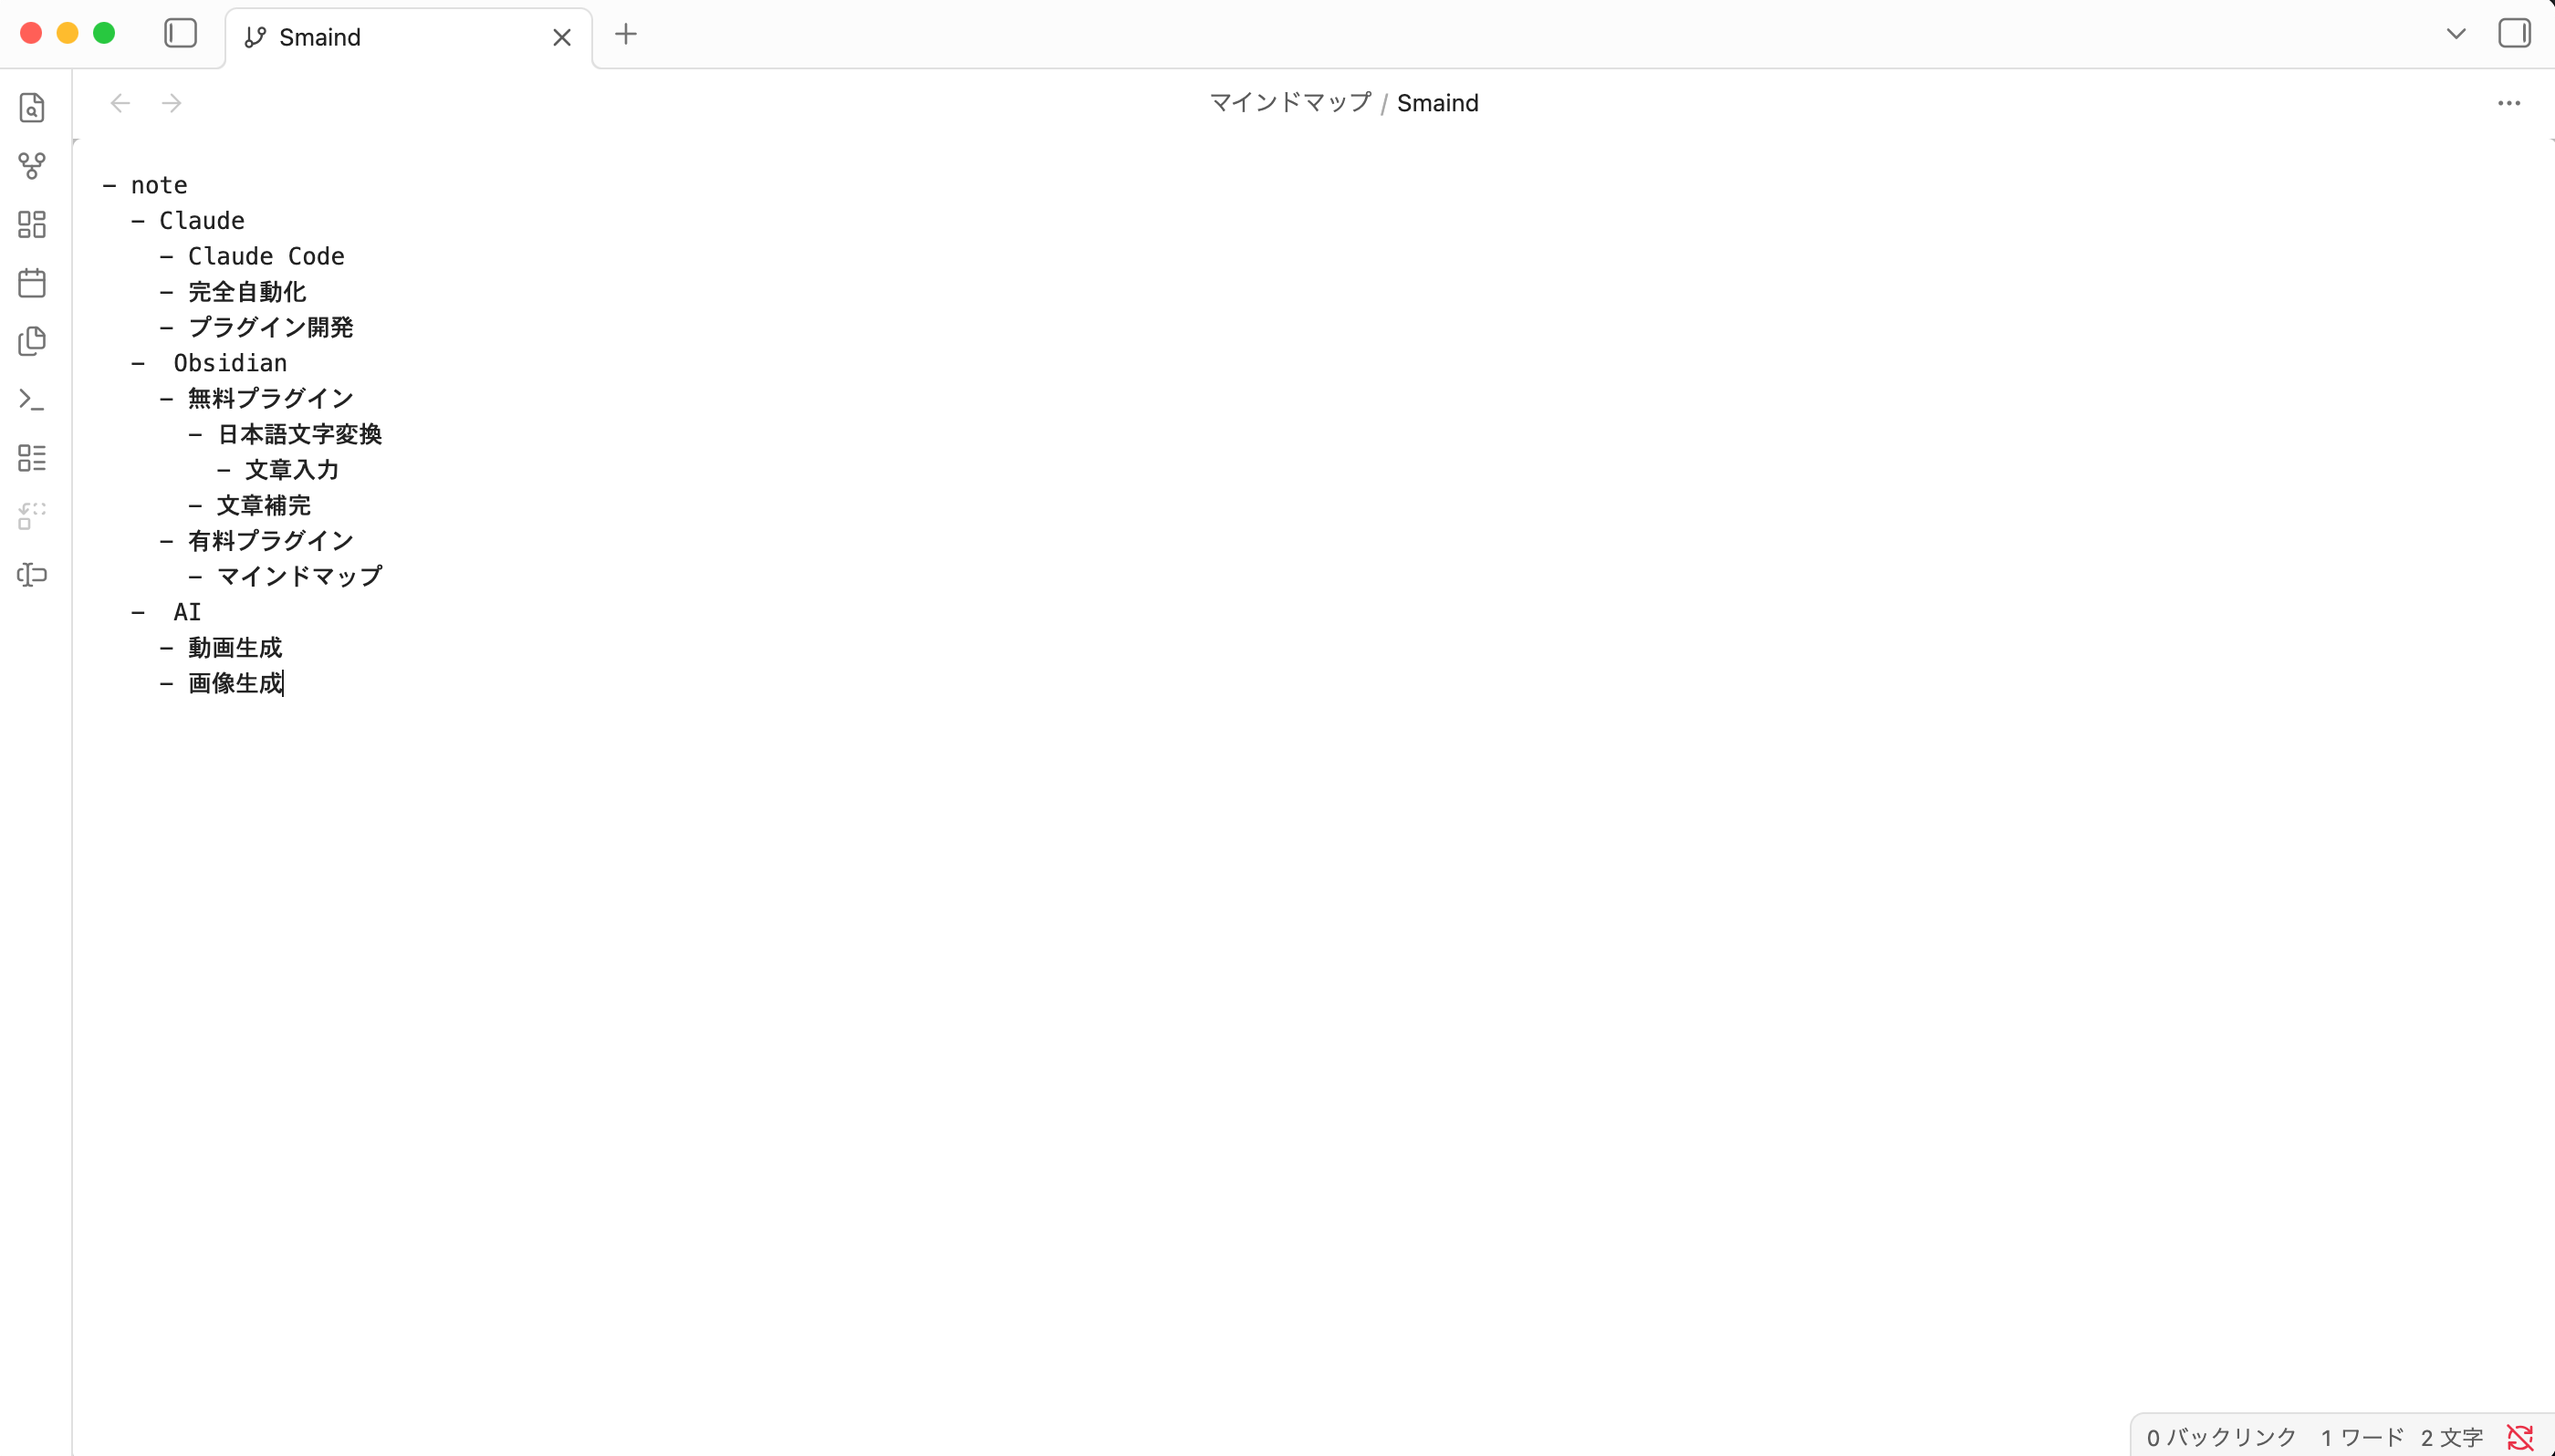The width and height of the screenshot is (2555, 1456).
Task: Place cursor on the Claude line
Action: [202, 220]
